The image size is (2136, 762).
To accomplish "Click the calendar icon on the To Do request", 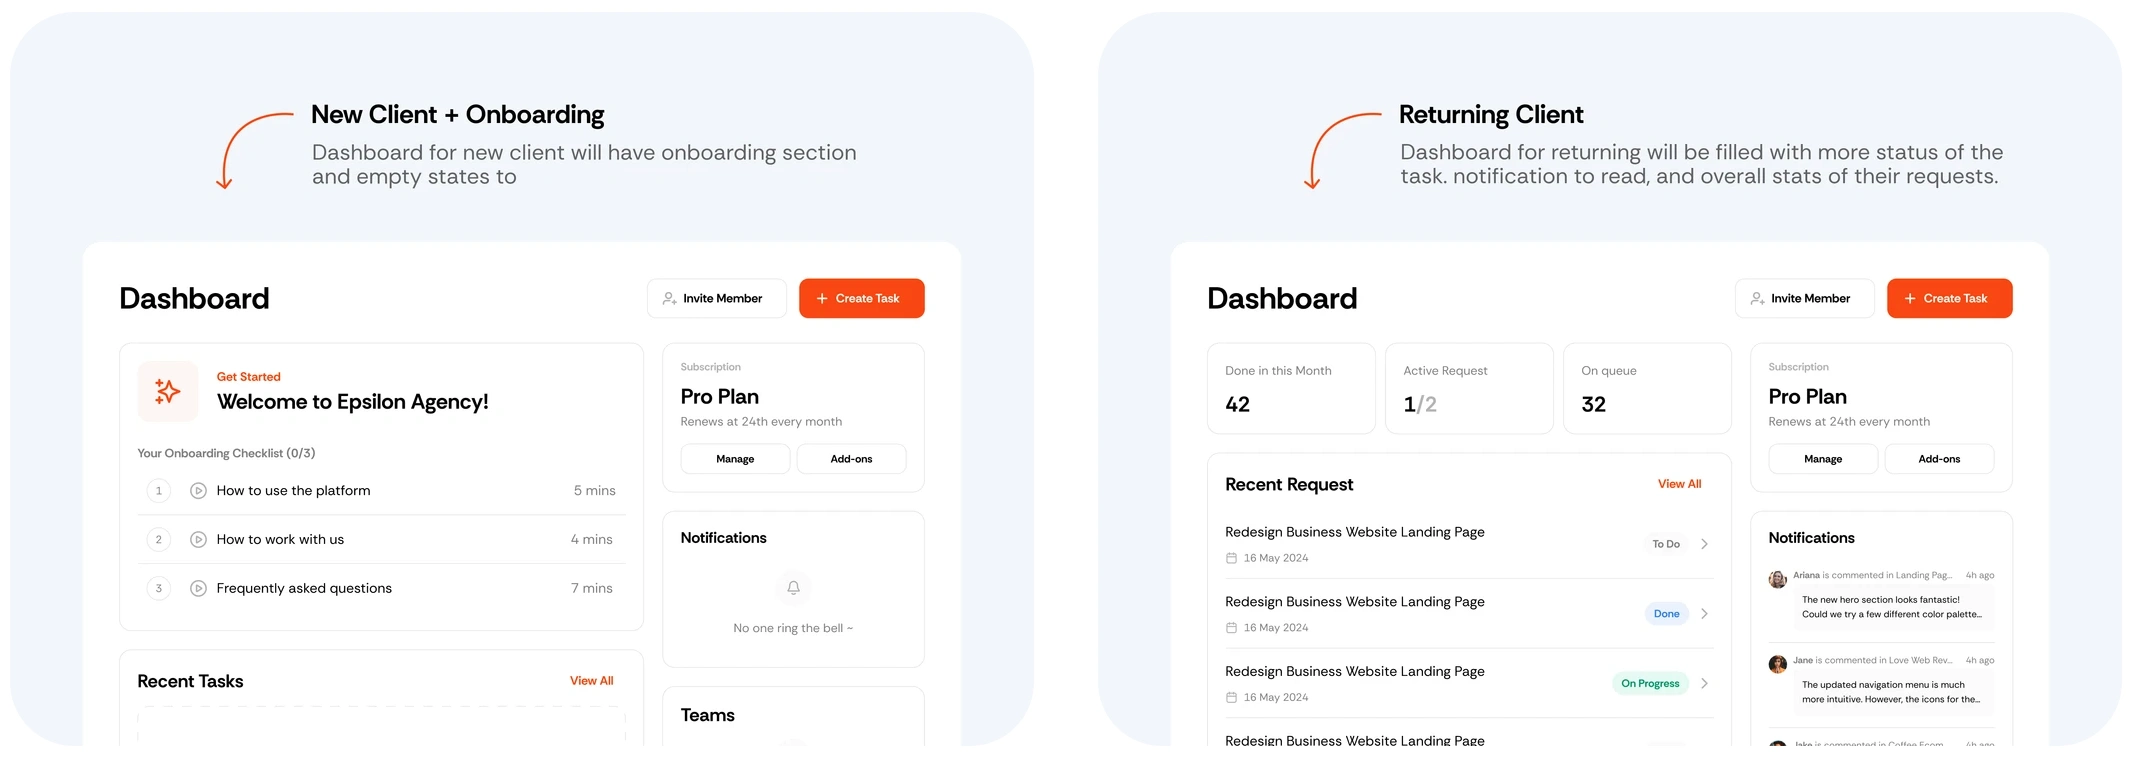I will pyautogui.click(x=1231, y=558).
